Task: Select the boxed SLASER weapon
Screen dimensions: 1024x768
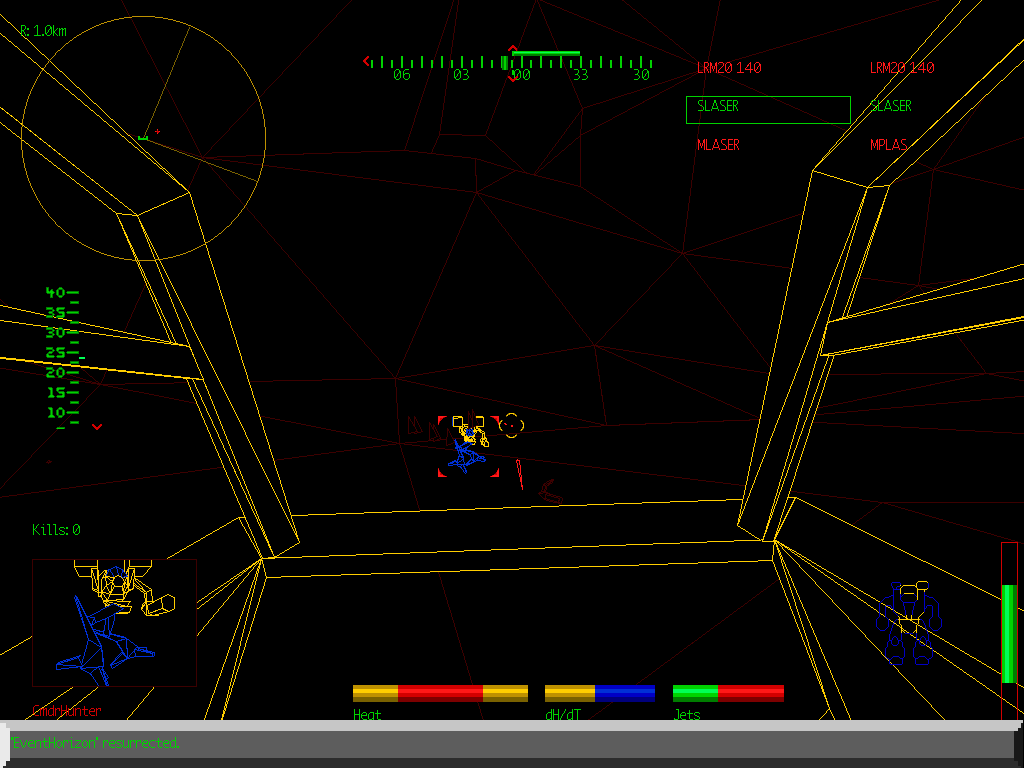Action: click(x=768, y=110)
